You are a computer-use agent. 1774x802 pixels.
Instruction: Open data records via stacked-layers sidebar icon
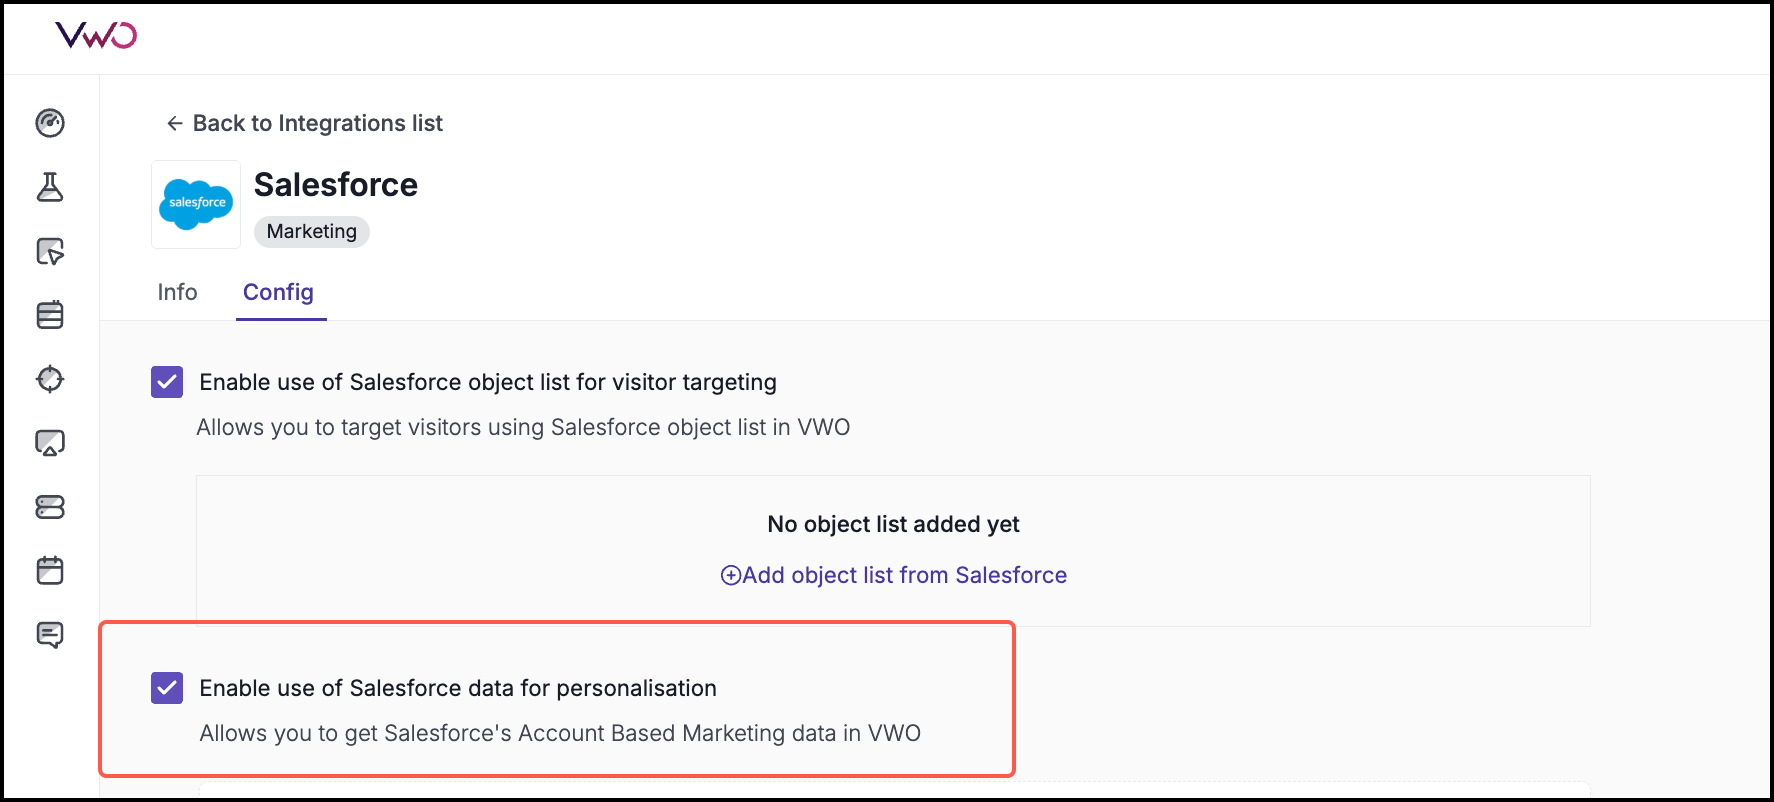click(50, 507)
